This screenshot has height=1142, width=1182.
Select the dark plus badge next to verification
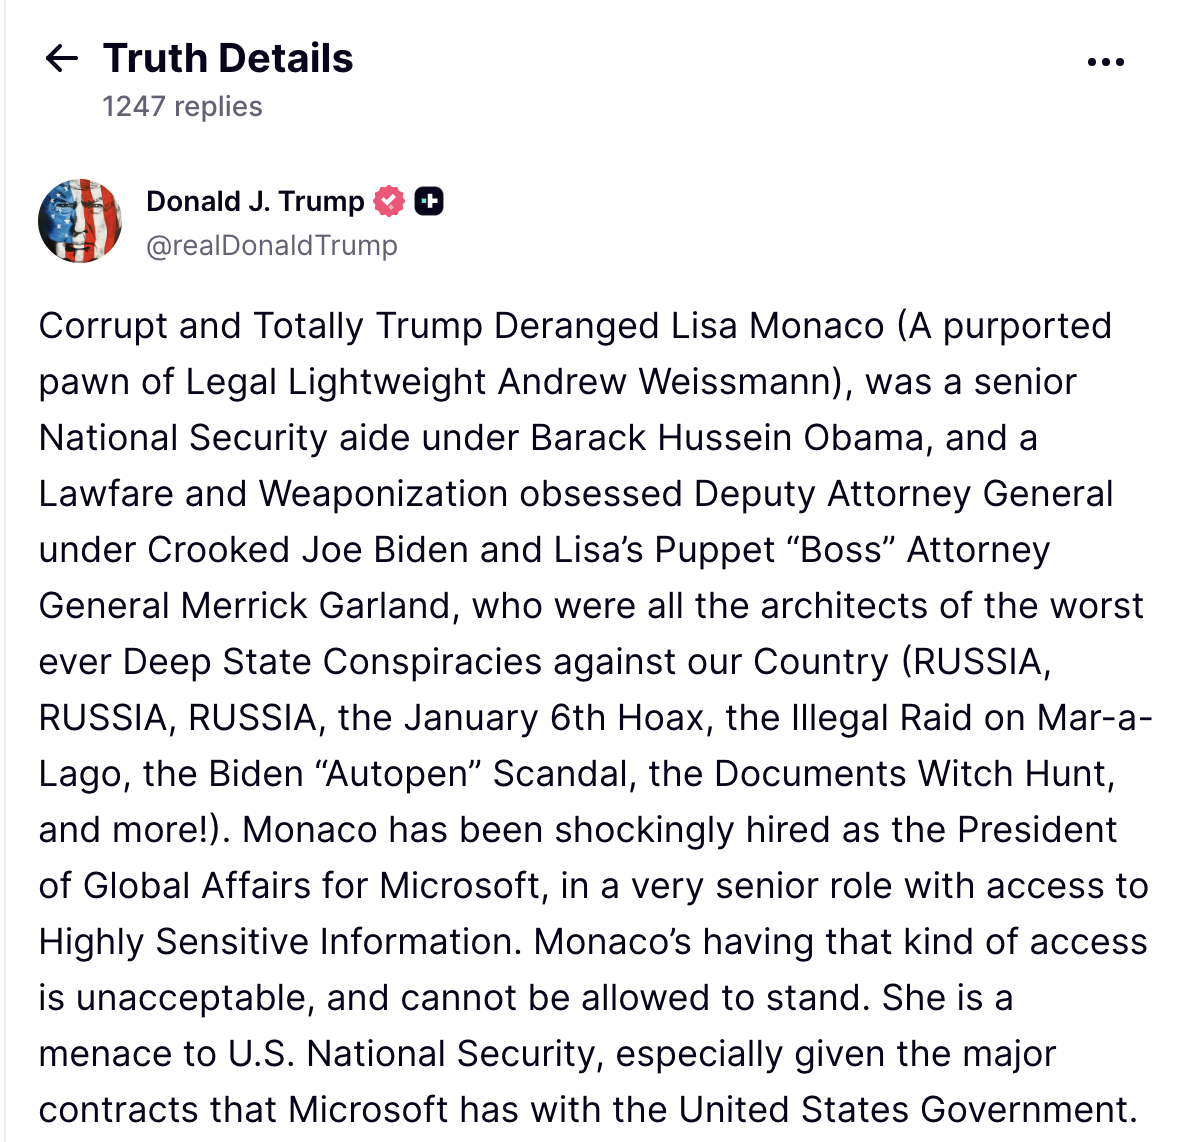click(x=430, y=200)
